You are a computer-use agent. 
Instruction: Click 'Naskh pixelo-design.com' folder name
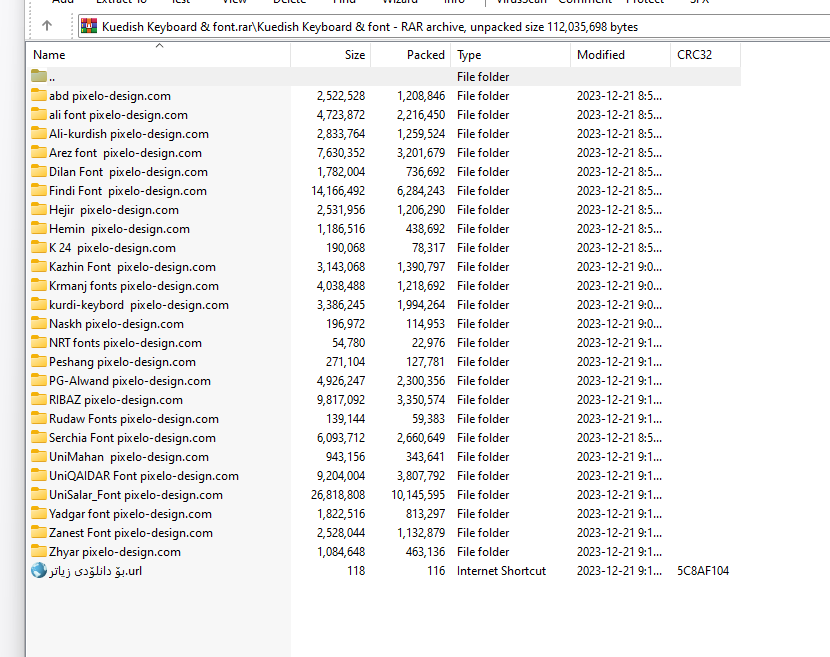[116, 324]
